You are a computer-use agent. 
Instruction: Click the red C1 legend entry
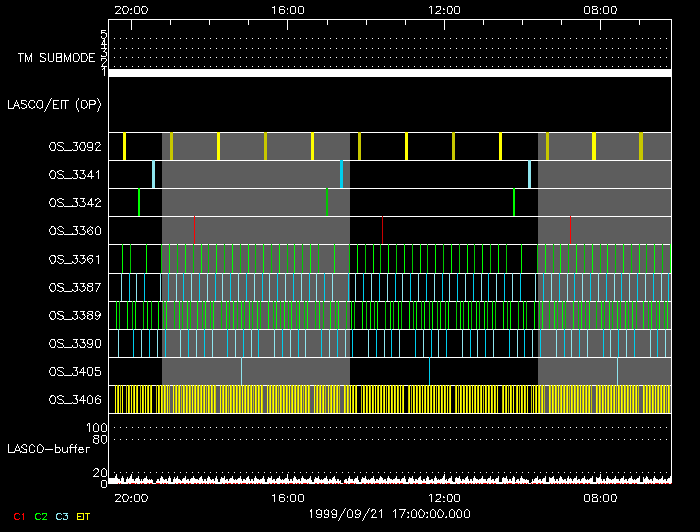tap(18, 516)
